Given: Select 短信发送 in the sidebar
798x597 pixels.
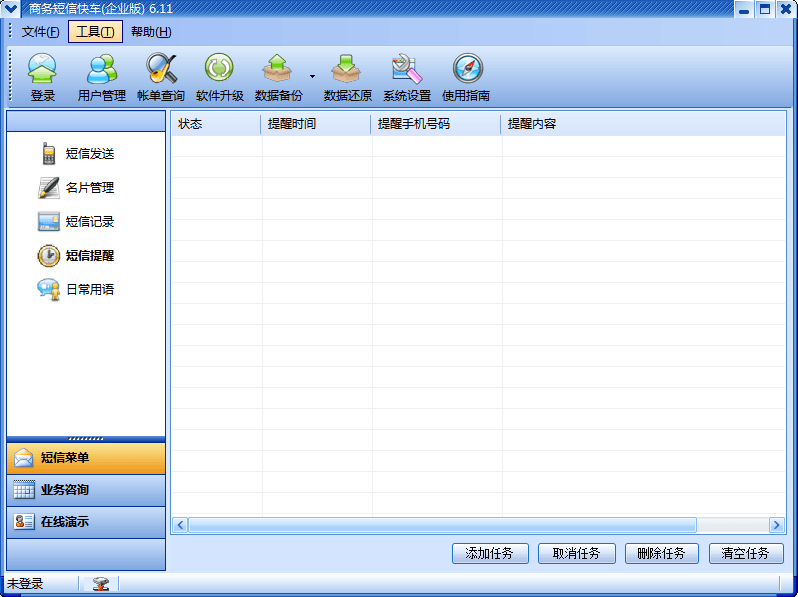Looking at the screenshot, I should coord(88,154).
